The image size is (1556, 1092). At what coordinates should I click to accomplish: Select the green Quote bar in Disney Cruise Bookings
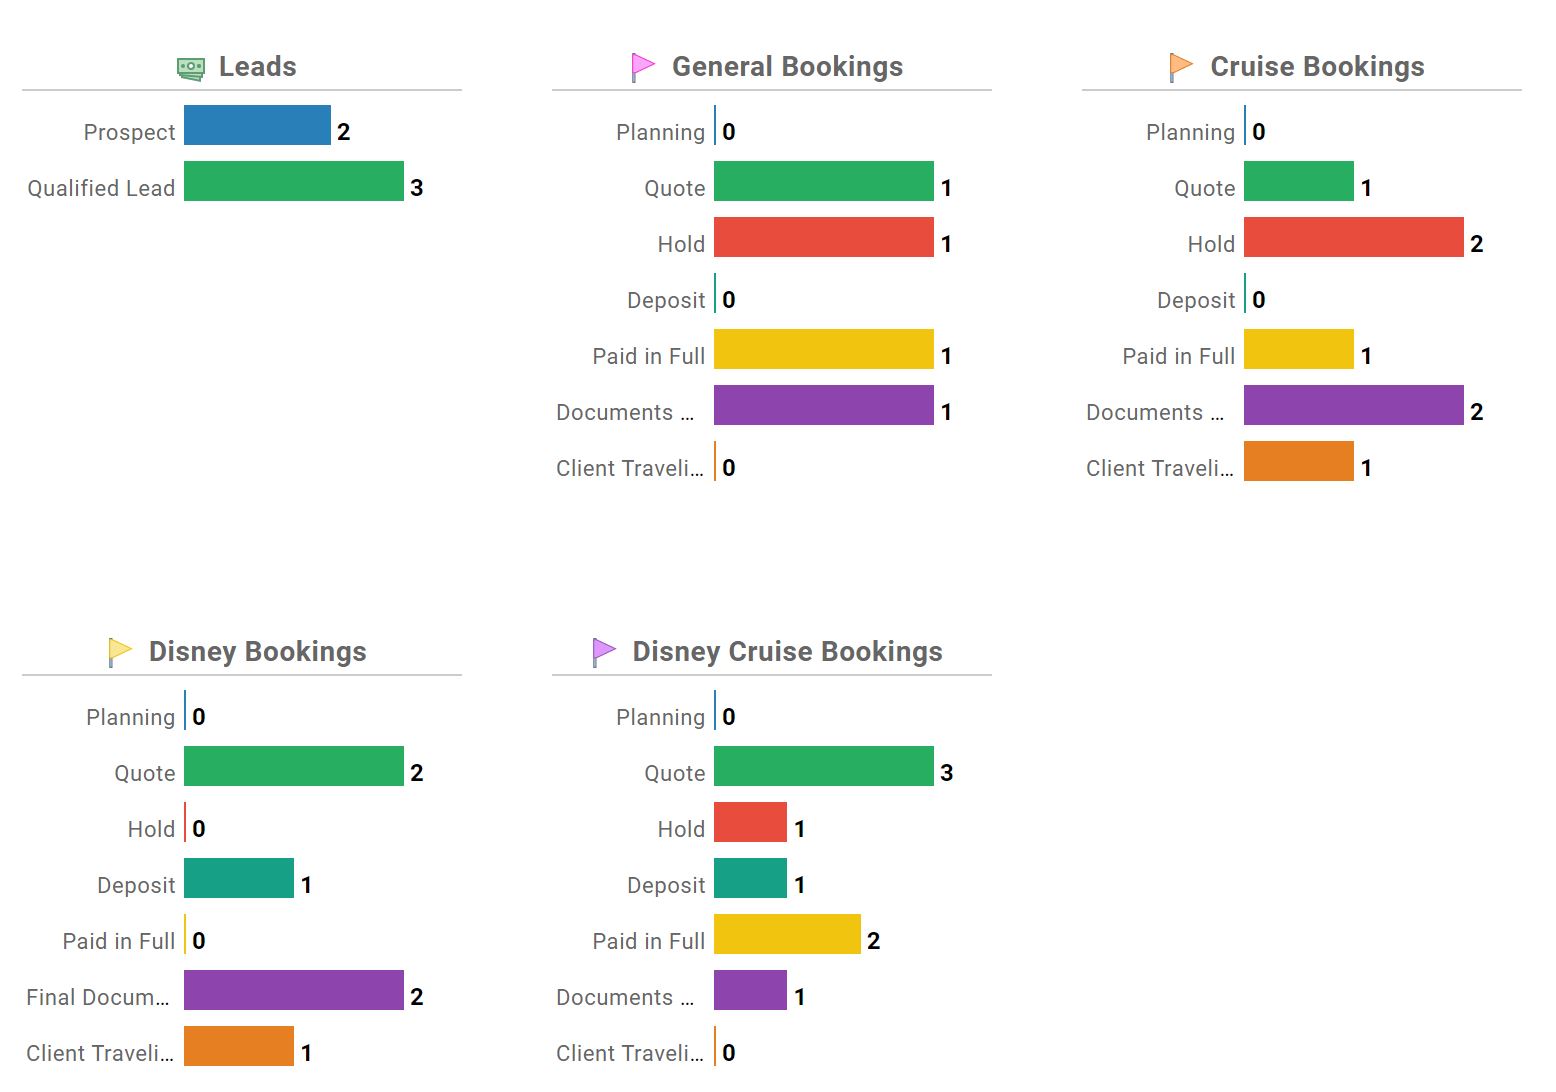(824, 766)
